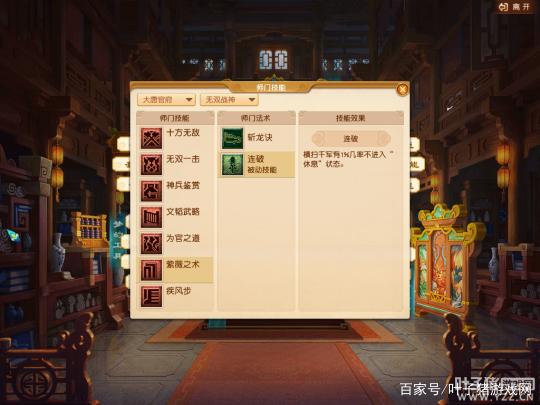The image size is (540, 405).
Task: Click the 紫薇之术 skill icon
Action: pyautogui.click(x=151, y=270)
